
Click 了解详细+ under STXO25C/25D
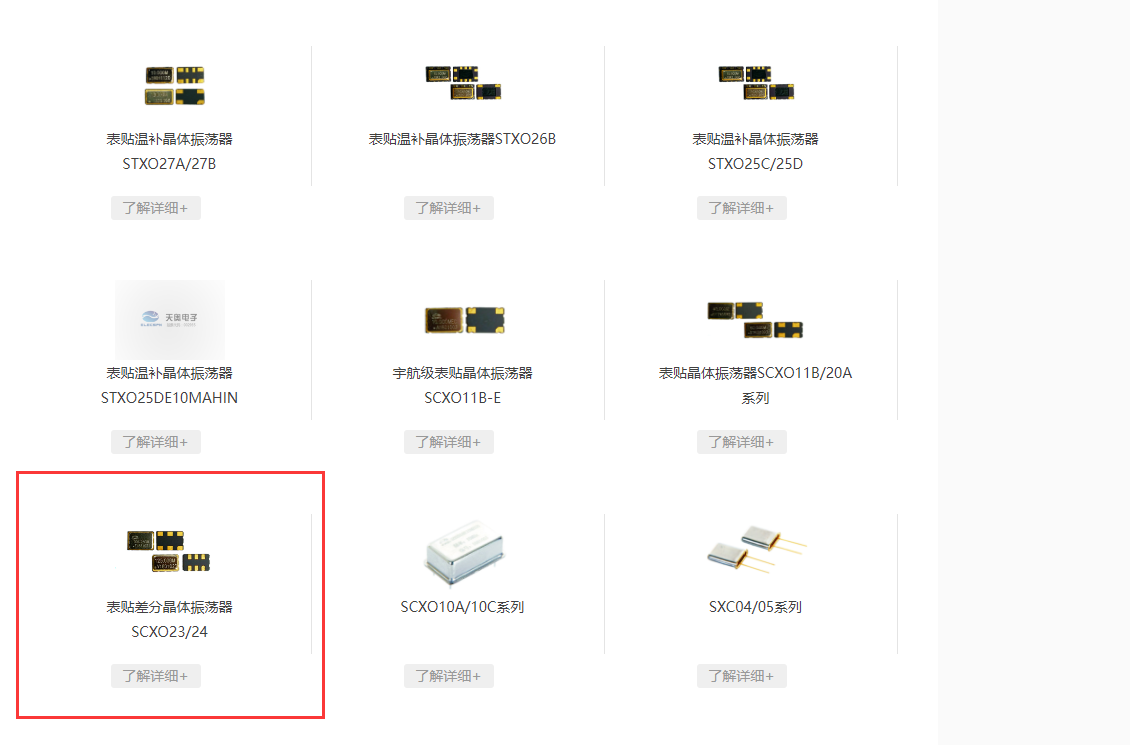point(742,208)
